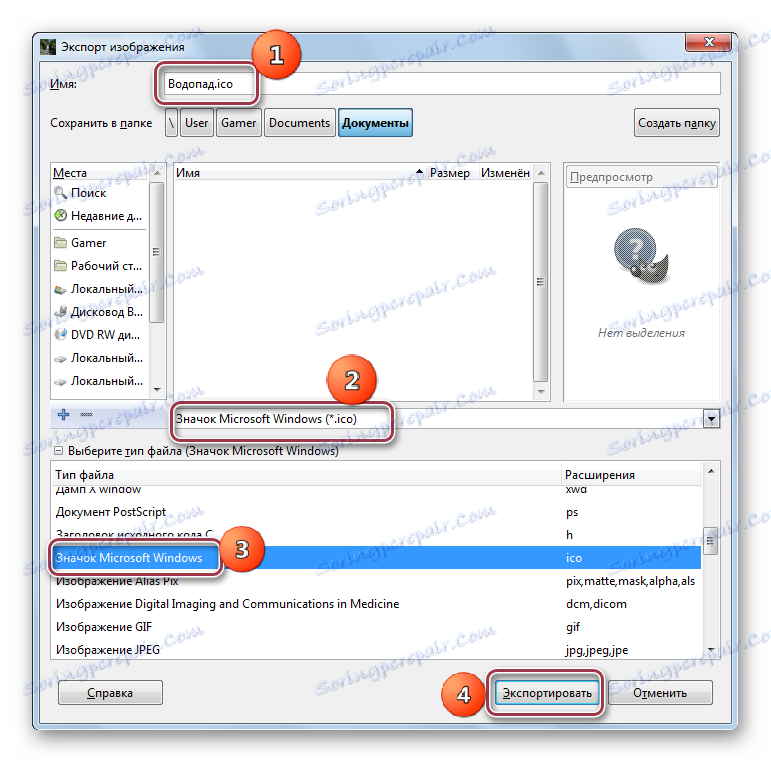Click the preview placeholder Wilber image
The width and height of the screenshot is (771, 763).
click(641, 256)
